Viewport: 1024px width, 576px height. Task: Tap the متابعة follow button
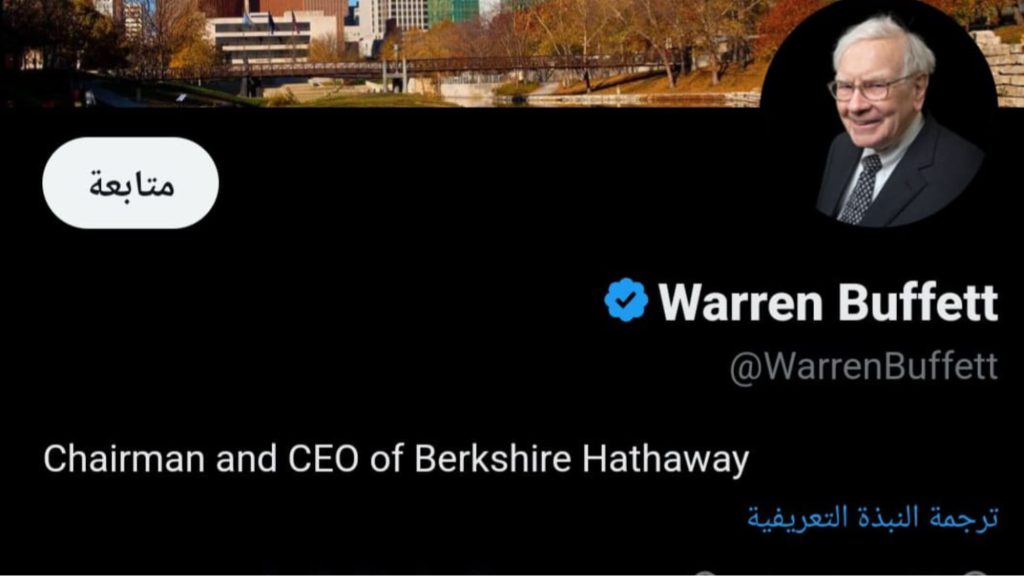tap(131, 183)
